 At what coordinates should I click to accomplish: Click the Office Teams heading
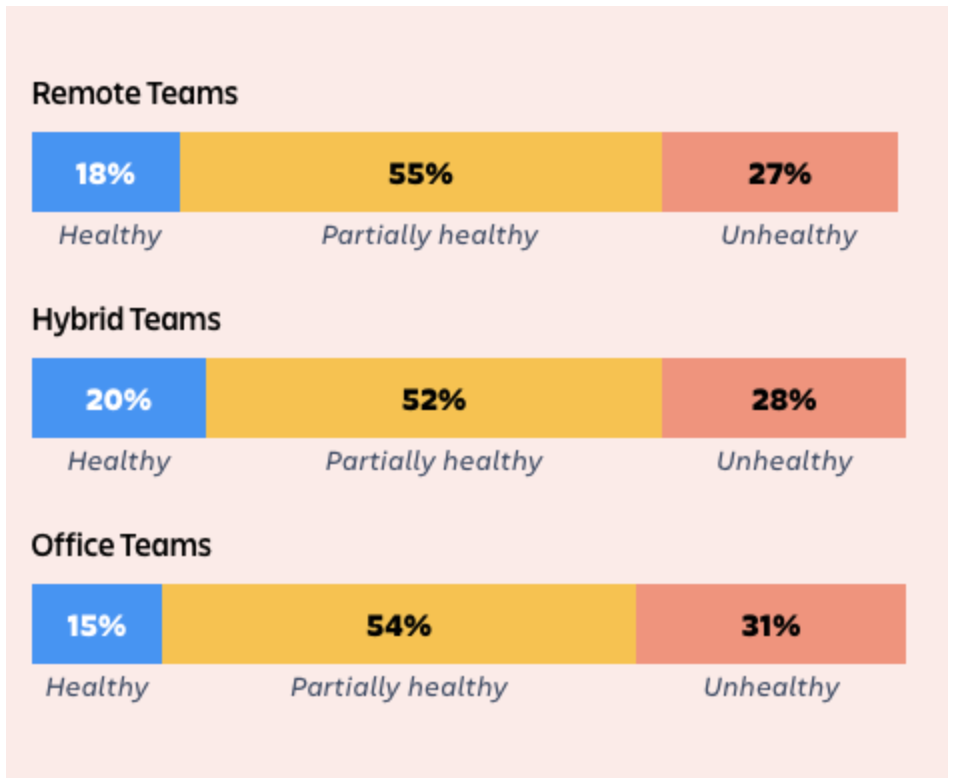(121, 545)
